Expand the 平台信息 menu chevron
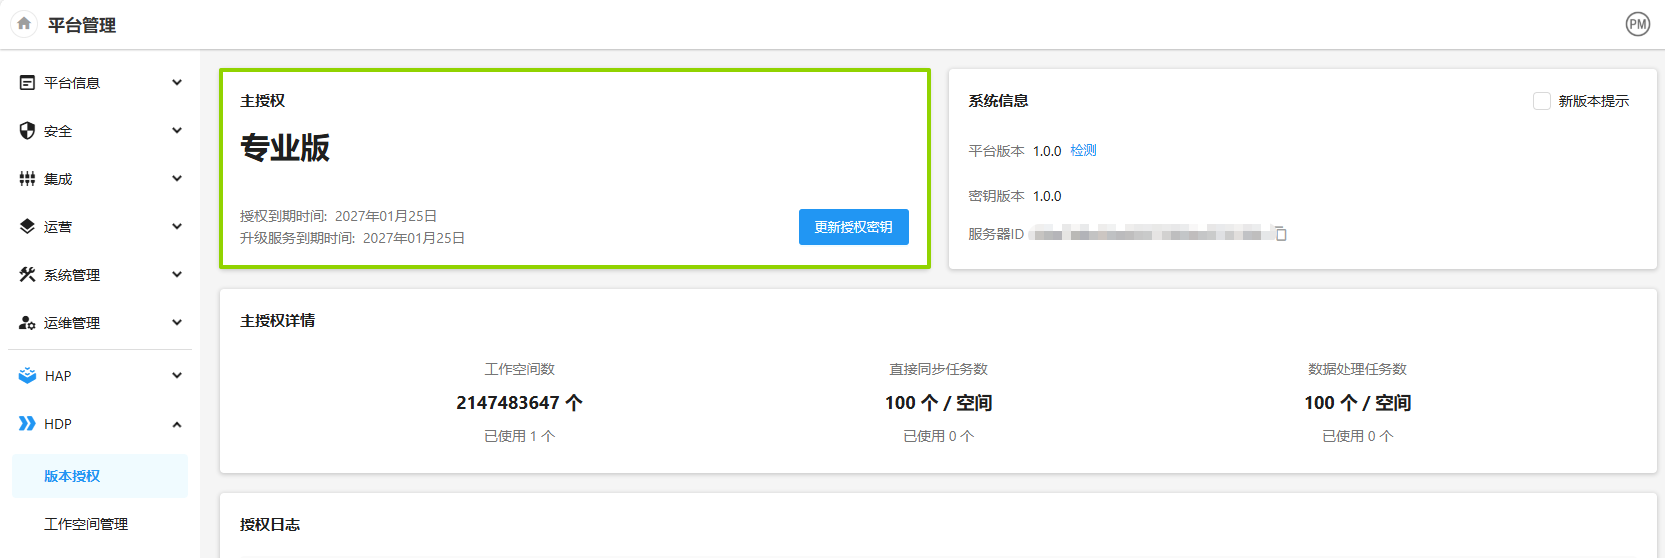 point(177,83)
